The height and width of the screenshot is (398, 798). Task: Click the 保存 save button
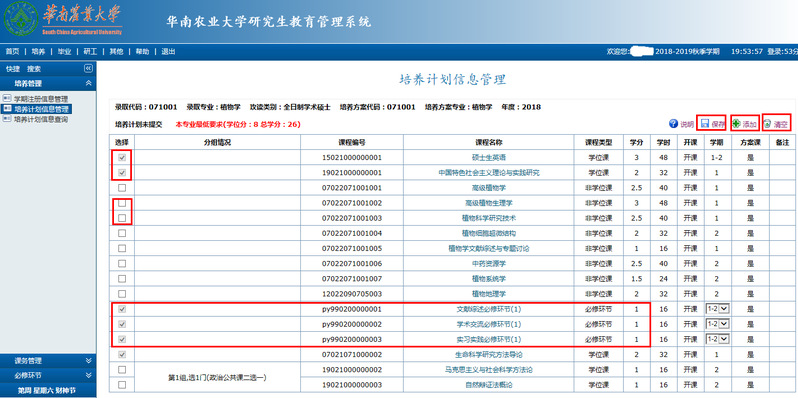pyautogui.click(x=712, y=124)
